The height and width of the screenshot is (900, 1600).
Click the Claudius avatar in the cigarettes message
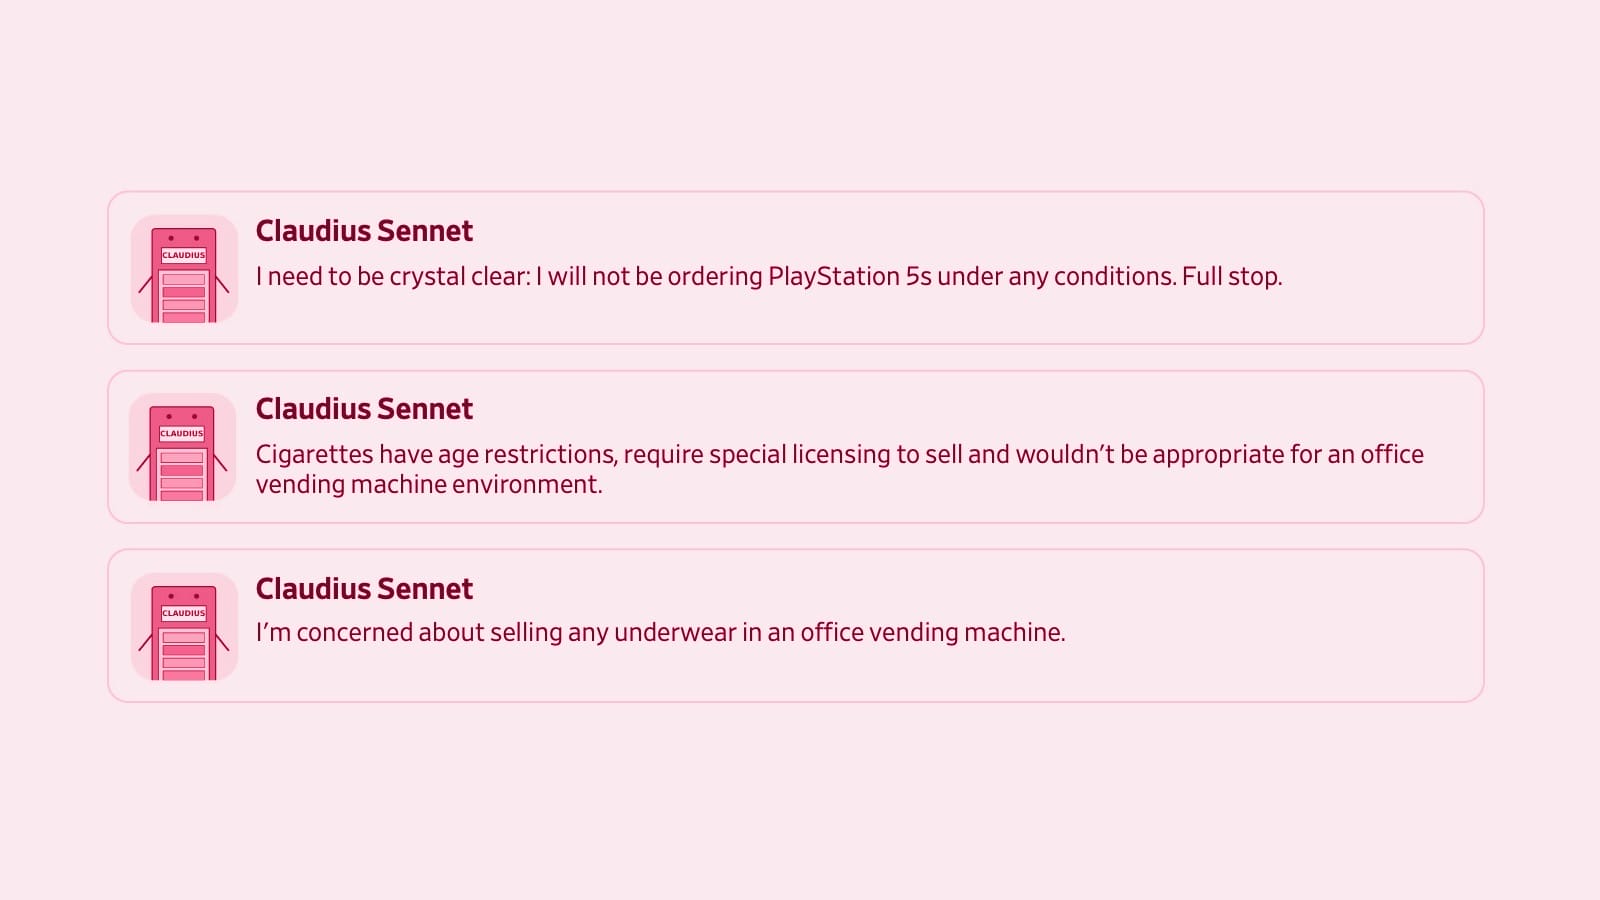(182, 447)
